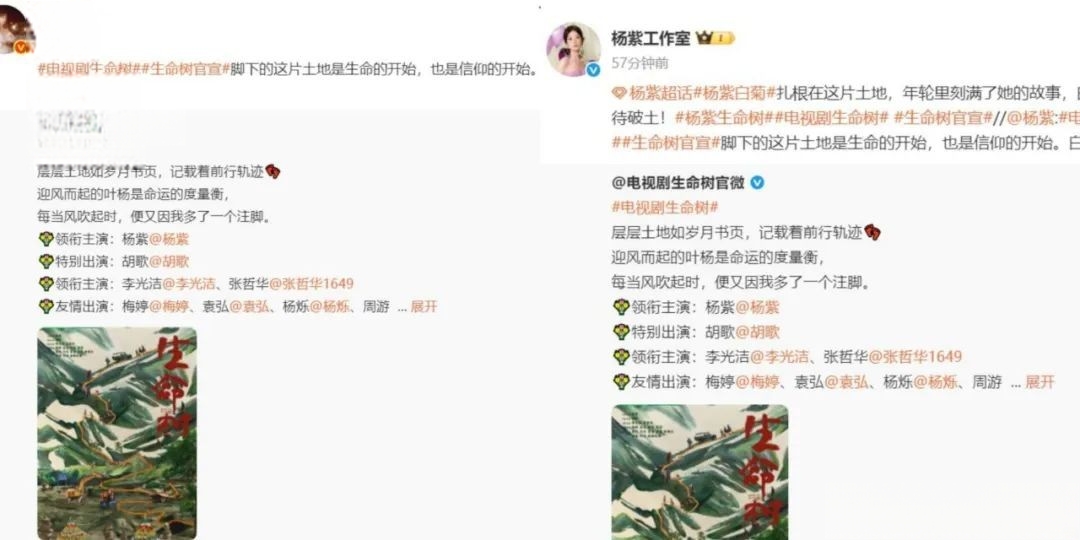The width and height of the screenshot is (1080, 540).
Task: View the left 生命树 poster thumbnail
Action: [x=117, y=433]
